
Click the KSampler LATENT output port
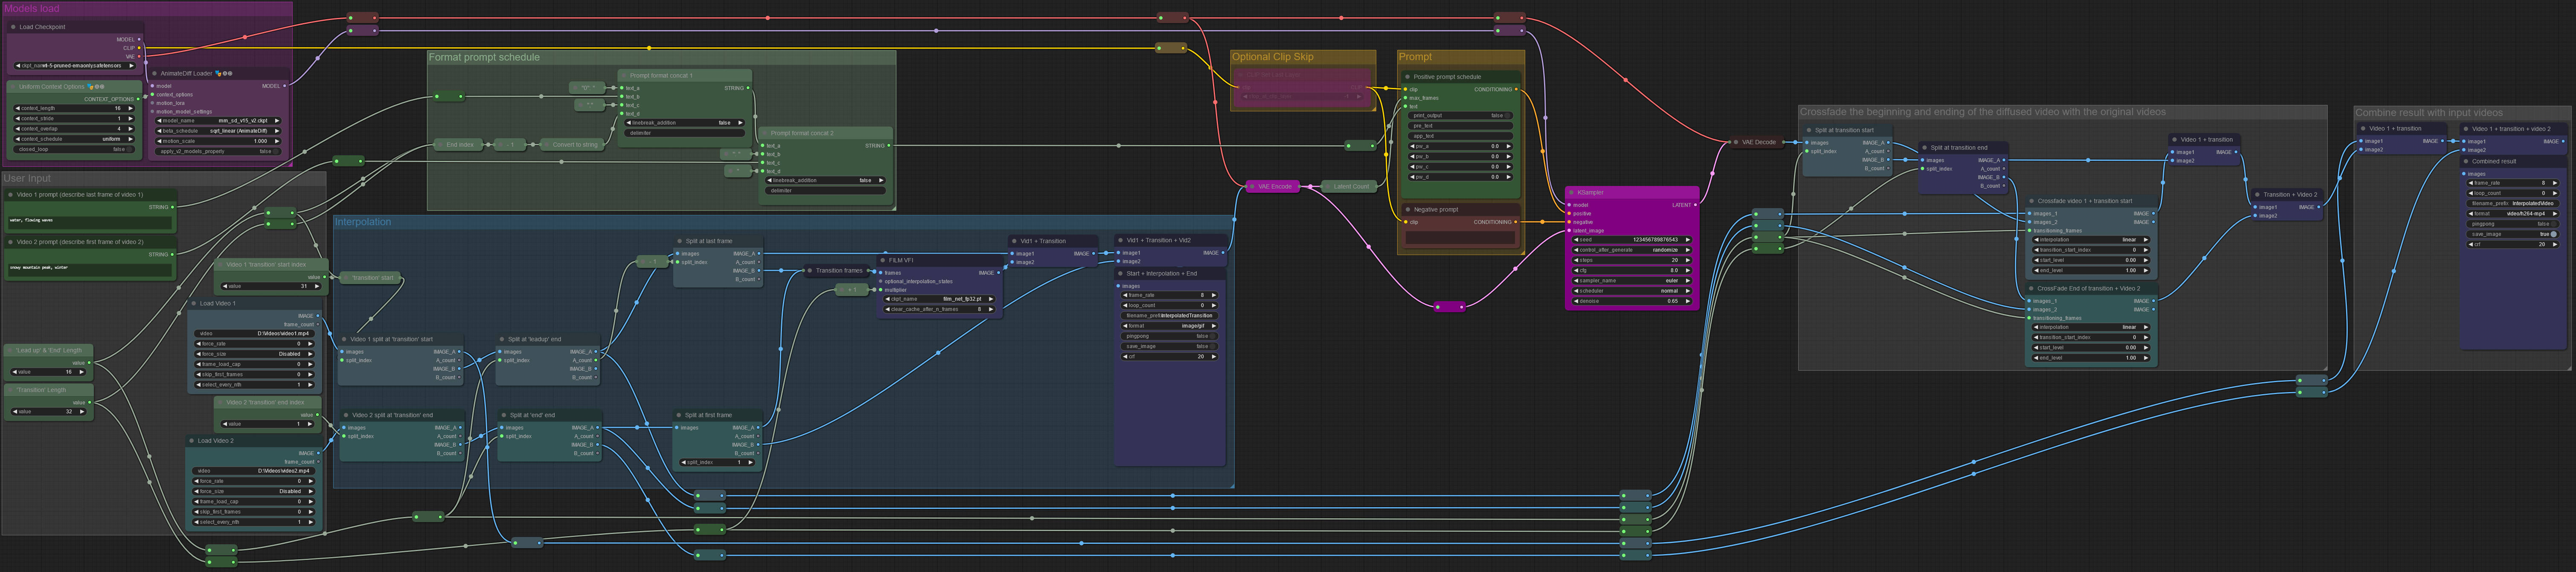pyautogui.click(x=1695, y=205)
